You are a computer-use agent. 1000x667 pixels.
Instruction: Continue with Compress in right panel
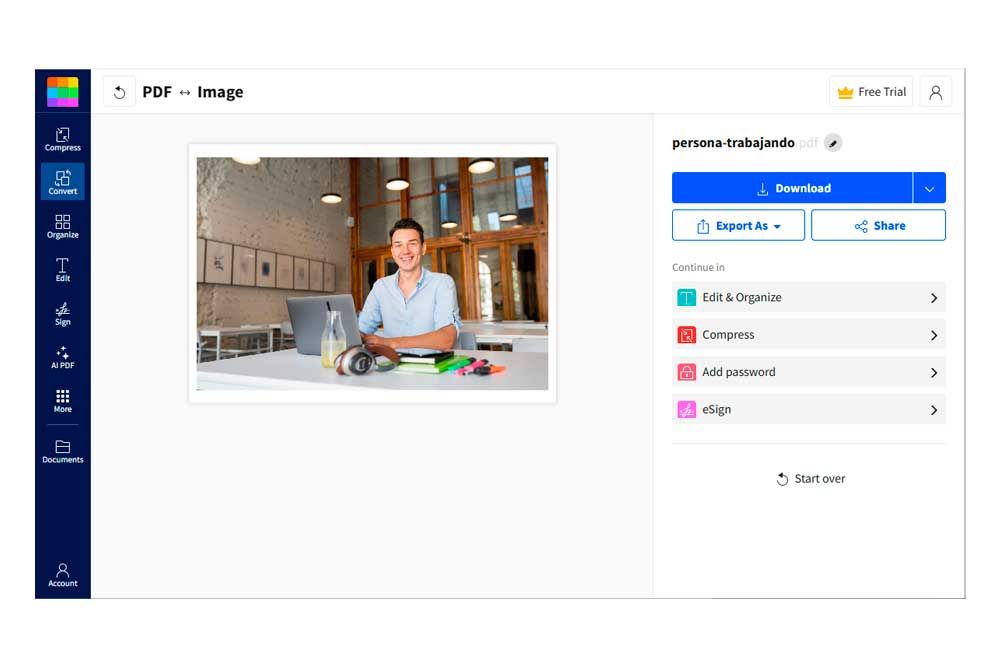808,335
